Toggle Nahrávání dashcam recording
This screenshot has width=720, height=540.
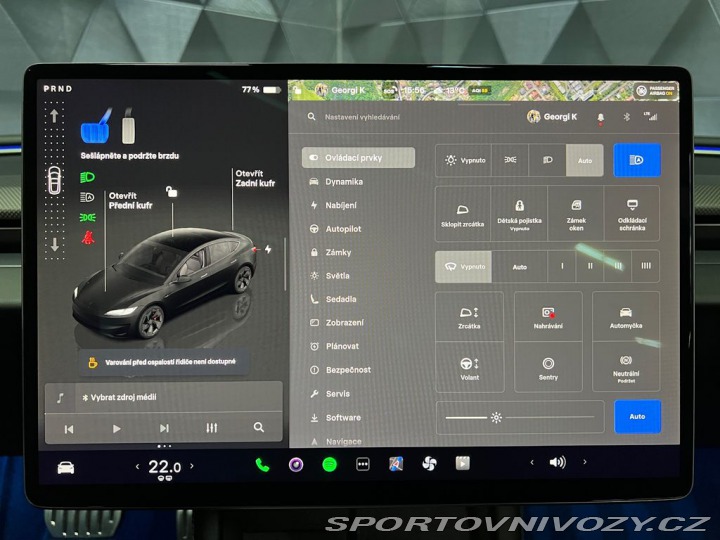[548, 317]
